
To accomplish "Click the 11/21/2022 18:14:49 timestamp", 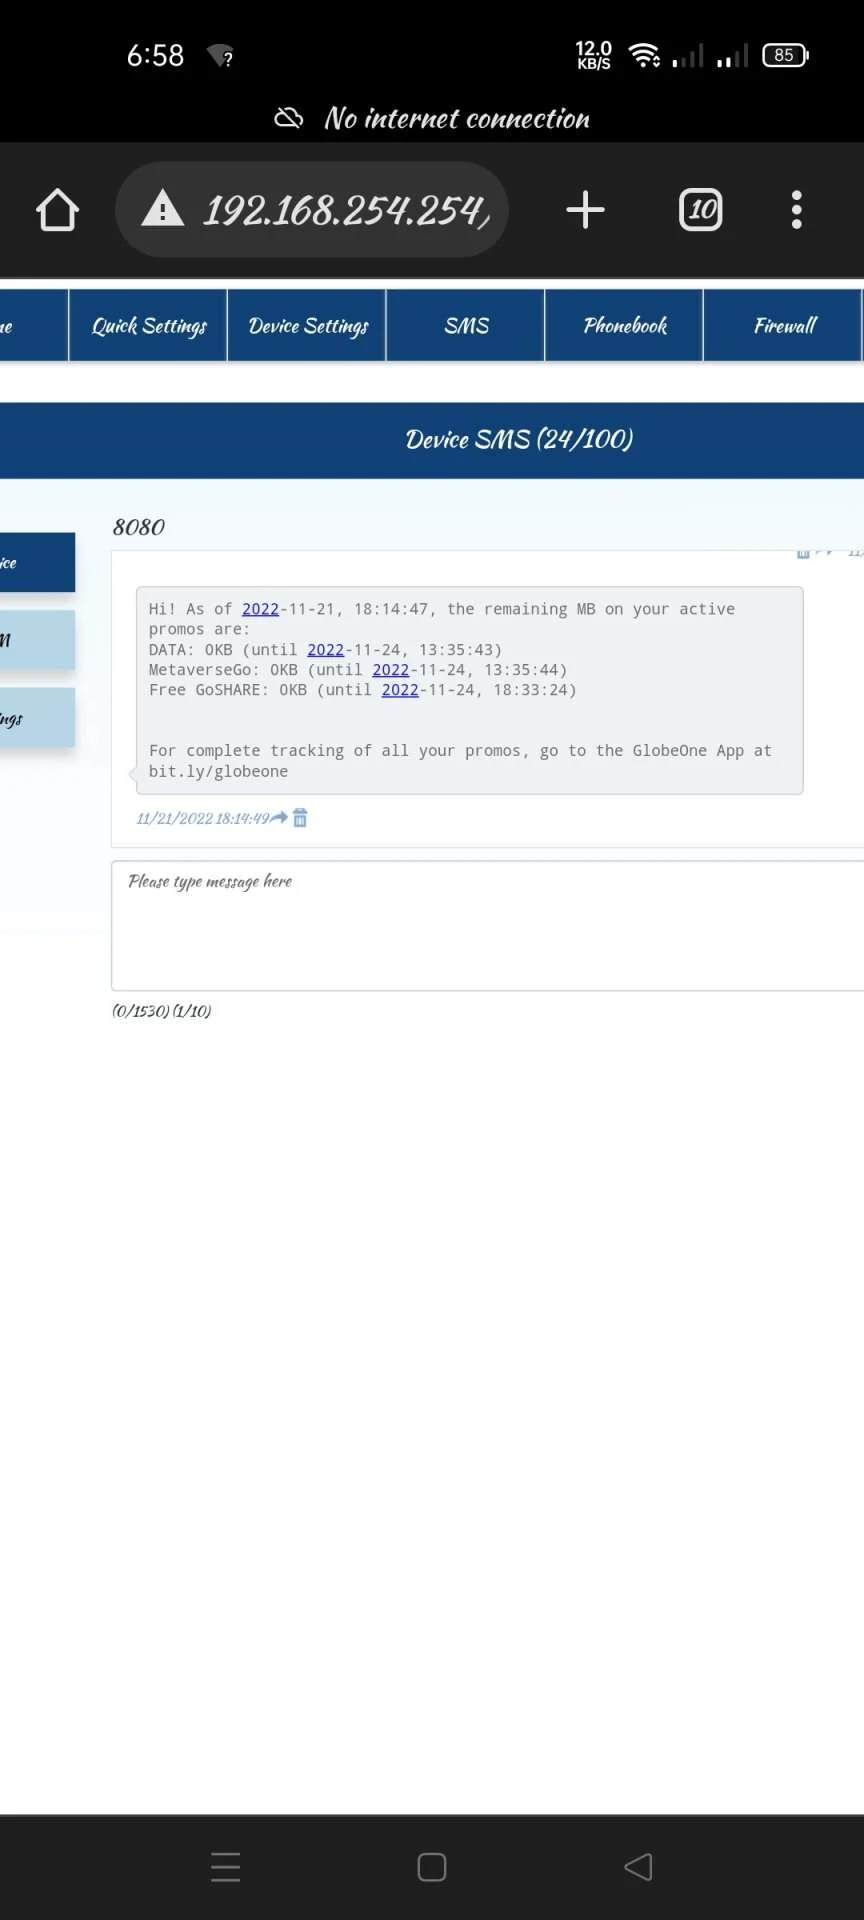I will pos(203,818).
